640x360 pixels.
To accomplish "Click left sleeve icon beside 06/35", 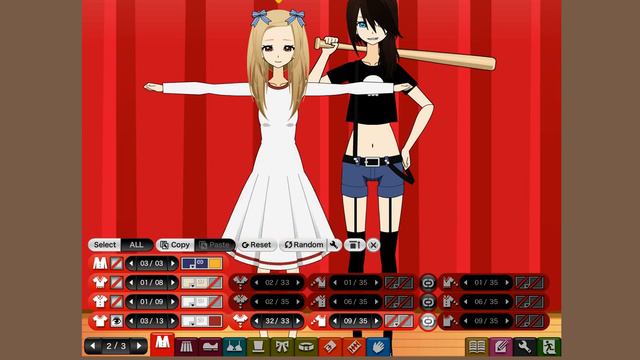I will tap(319, 302).
